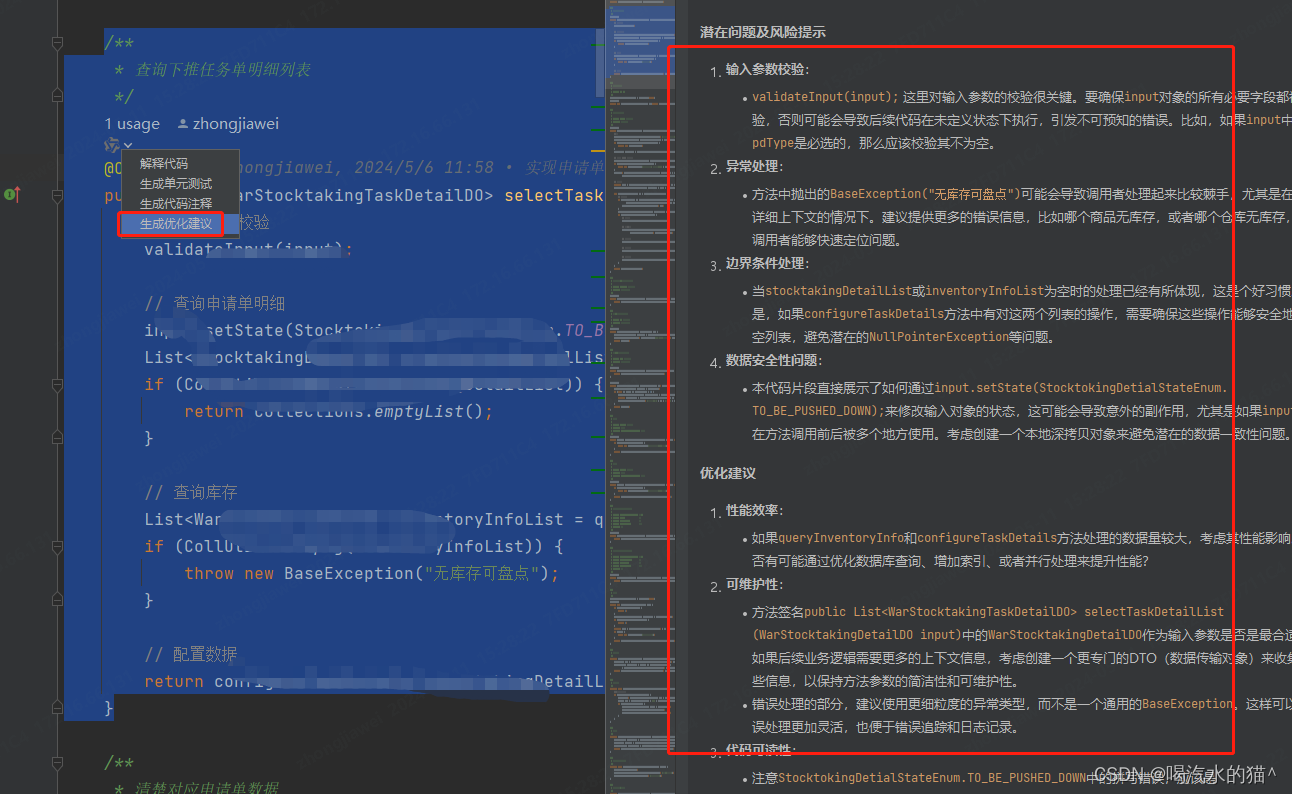Toggle fold marker below 'return Collections.emptyList()'
This screenshot has width=1292, height=794.
(57, 438)
